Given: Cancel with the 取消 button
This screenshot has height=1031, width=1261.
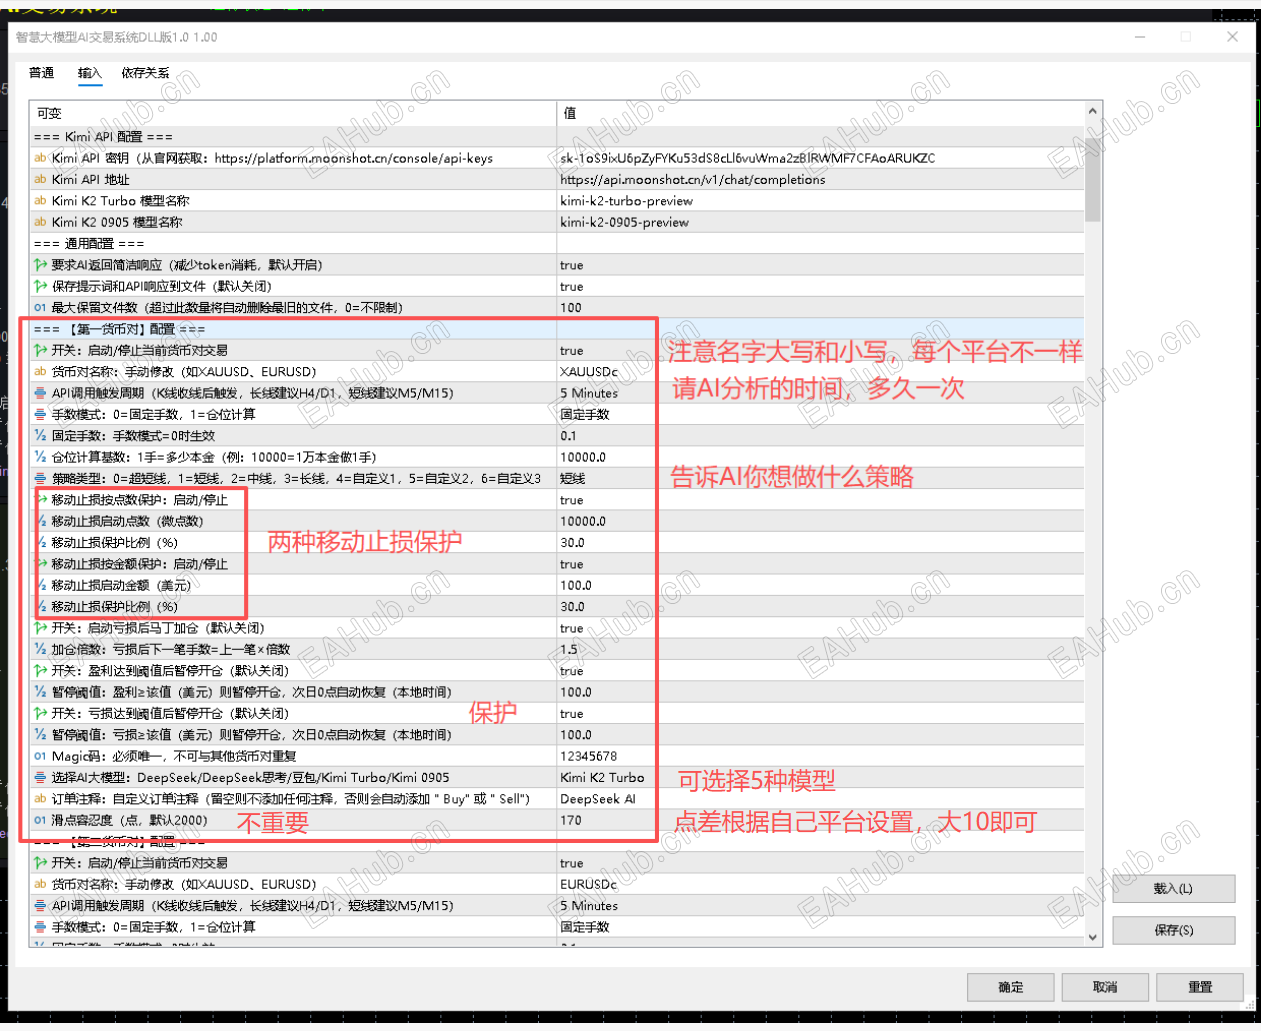Looking at the screenshot, I should [x=1105, y=987].
